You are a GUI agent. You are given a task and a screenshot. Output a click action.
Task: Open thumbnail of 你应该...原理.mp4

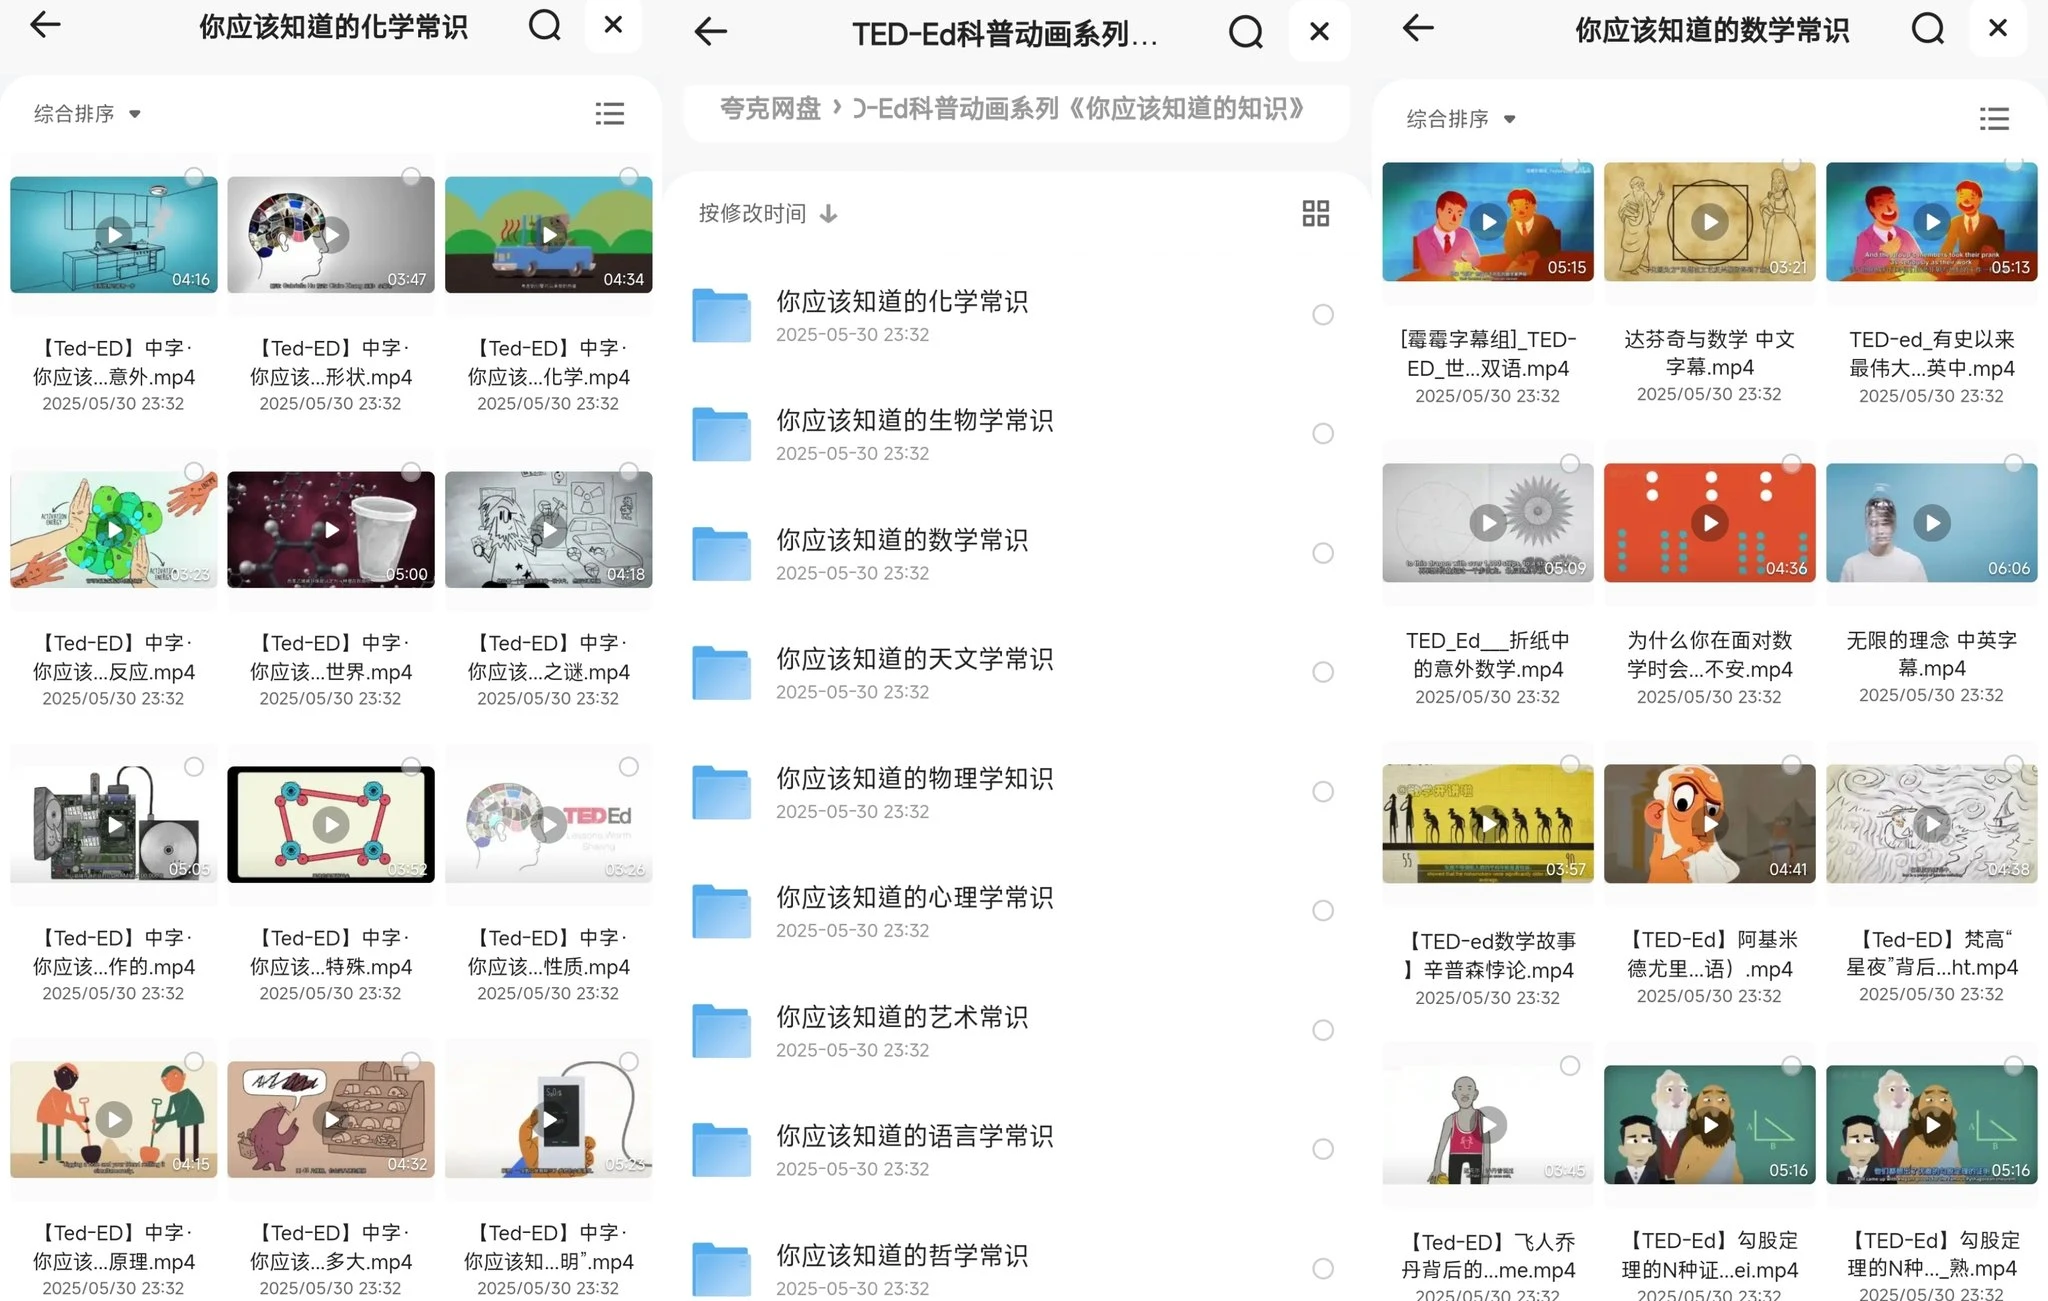pos(114,1120)
